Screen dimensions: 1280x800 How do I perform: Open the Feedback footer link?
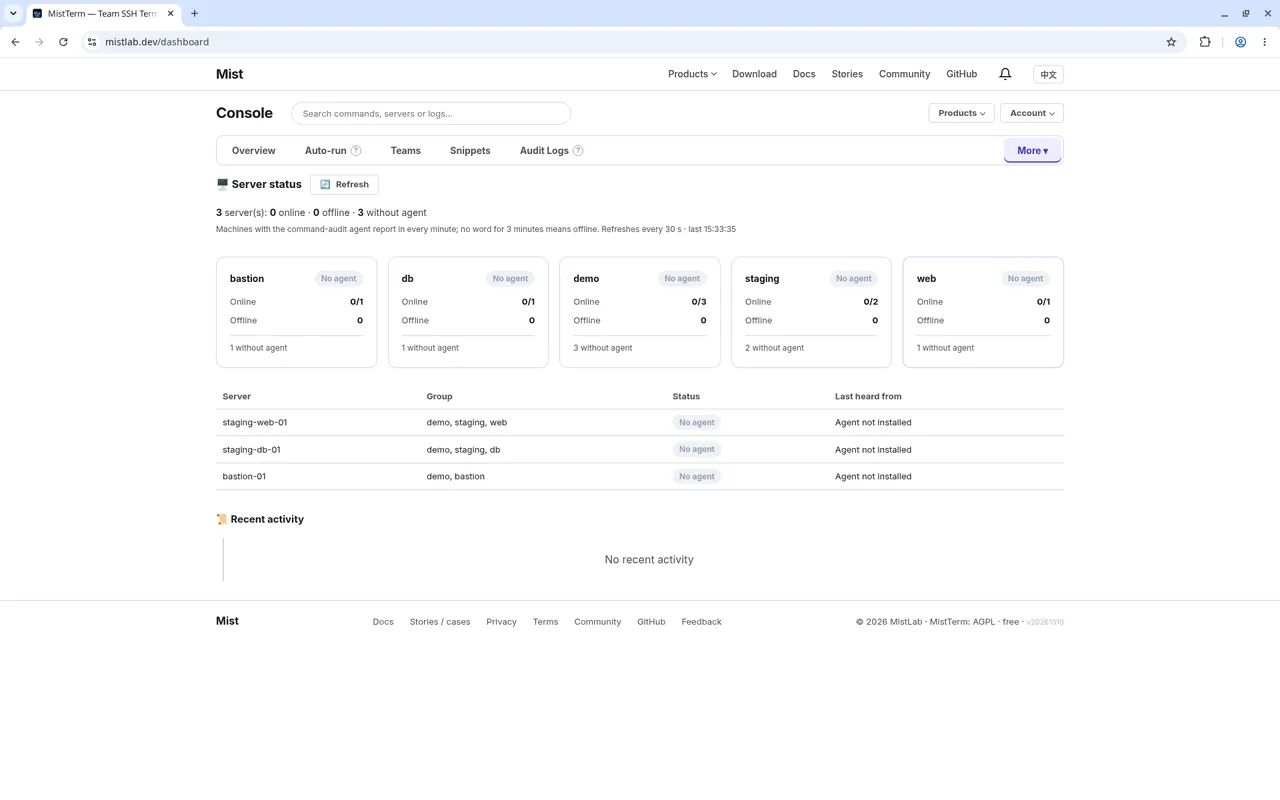701,622
